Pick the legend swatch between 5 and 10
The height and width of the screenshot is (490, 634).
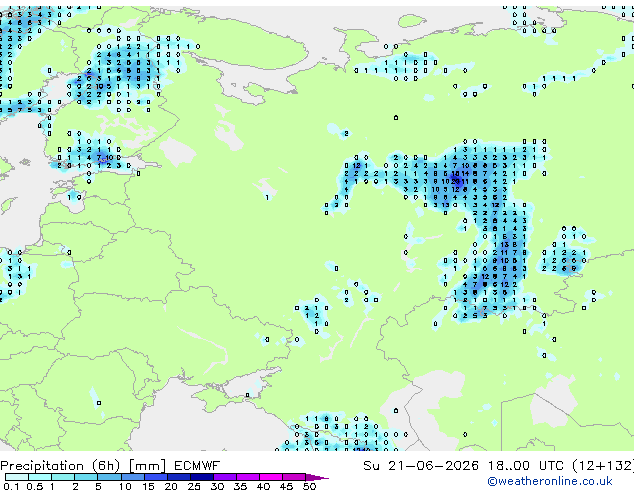point(109,477)
